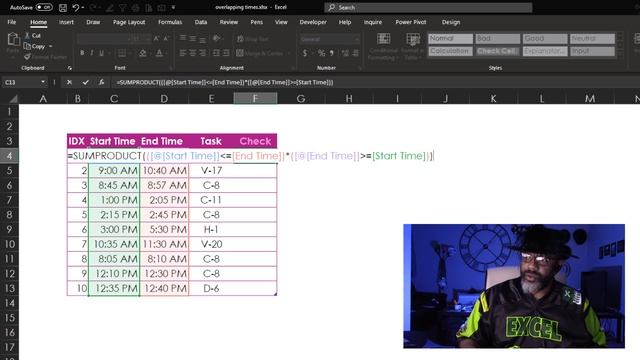Switch to the Power Pivot tab

click(x=411, y=22)
